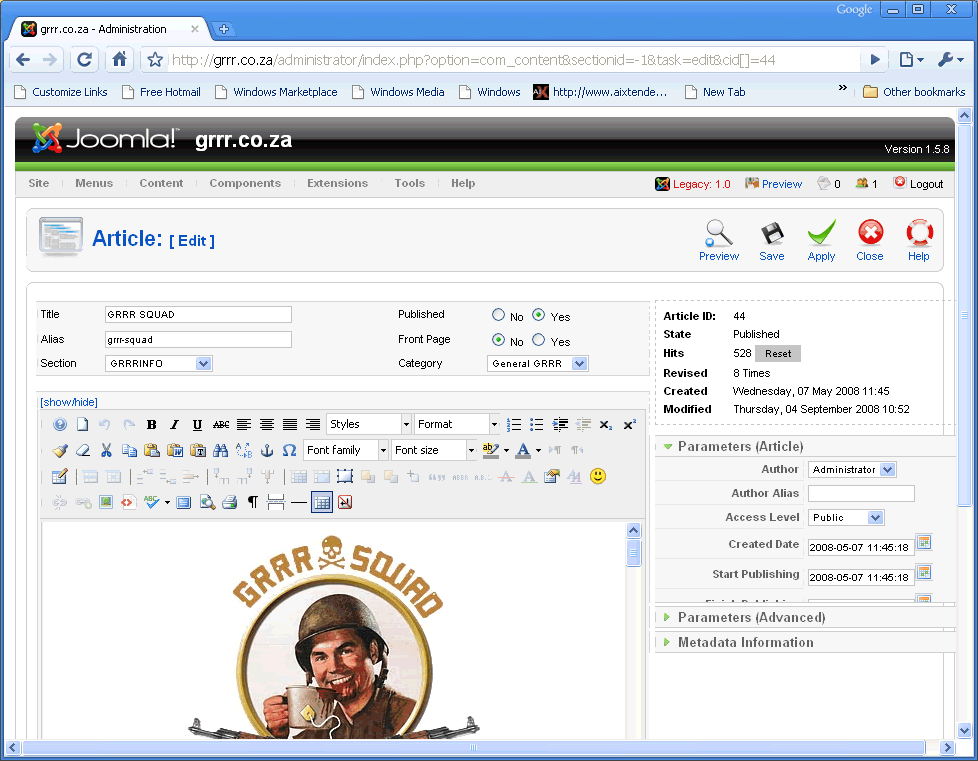Click the cleanup messy code broom icon
Image resolution: width=978 pixels, height=761 pixels.
pyautogui.click(x=60, y=450)
